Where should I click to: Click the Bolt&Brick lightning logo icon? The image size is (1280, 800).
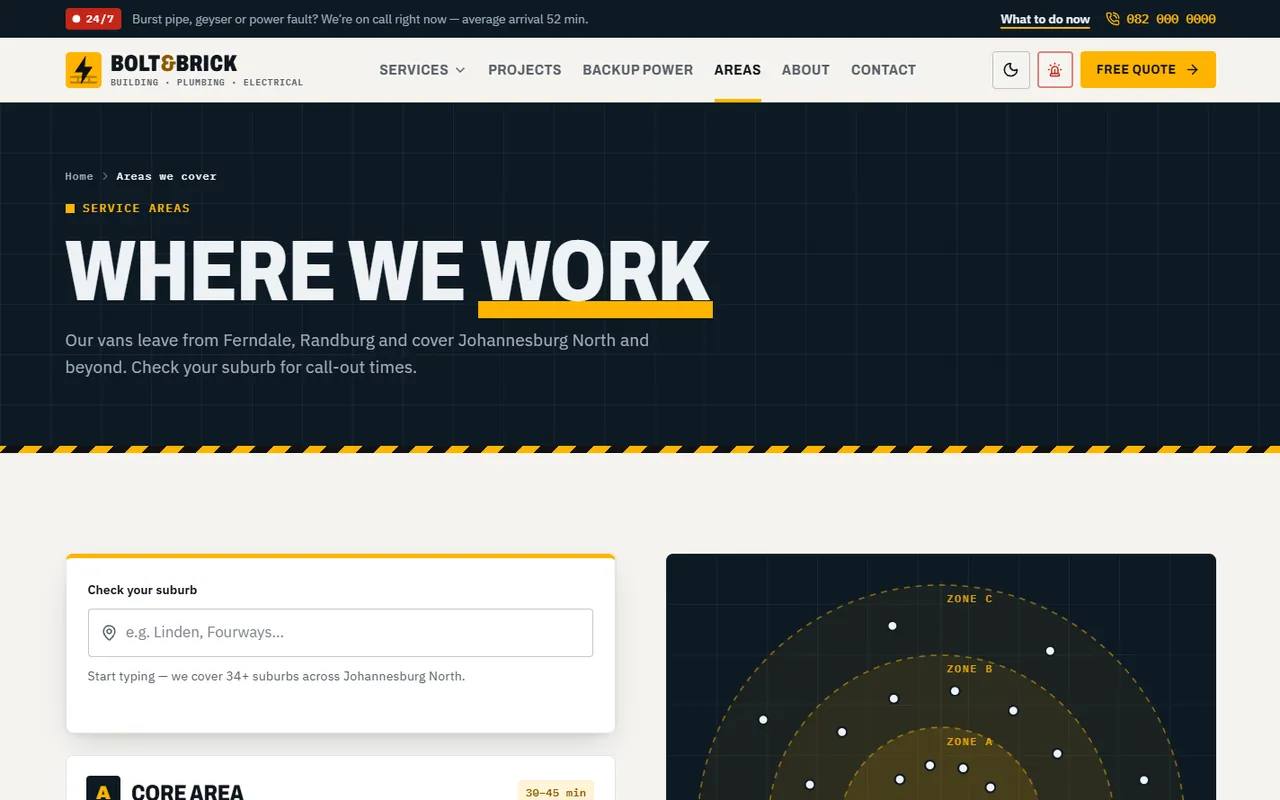(x=83, y=70)
